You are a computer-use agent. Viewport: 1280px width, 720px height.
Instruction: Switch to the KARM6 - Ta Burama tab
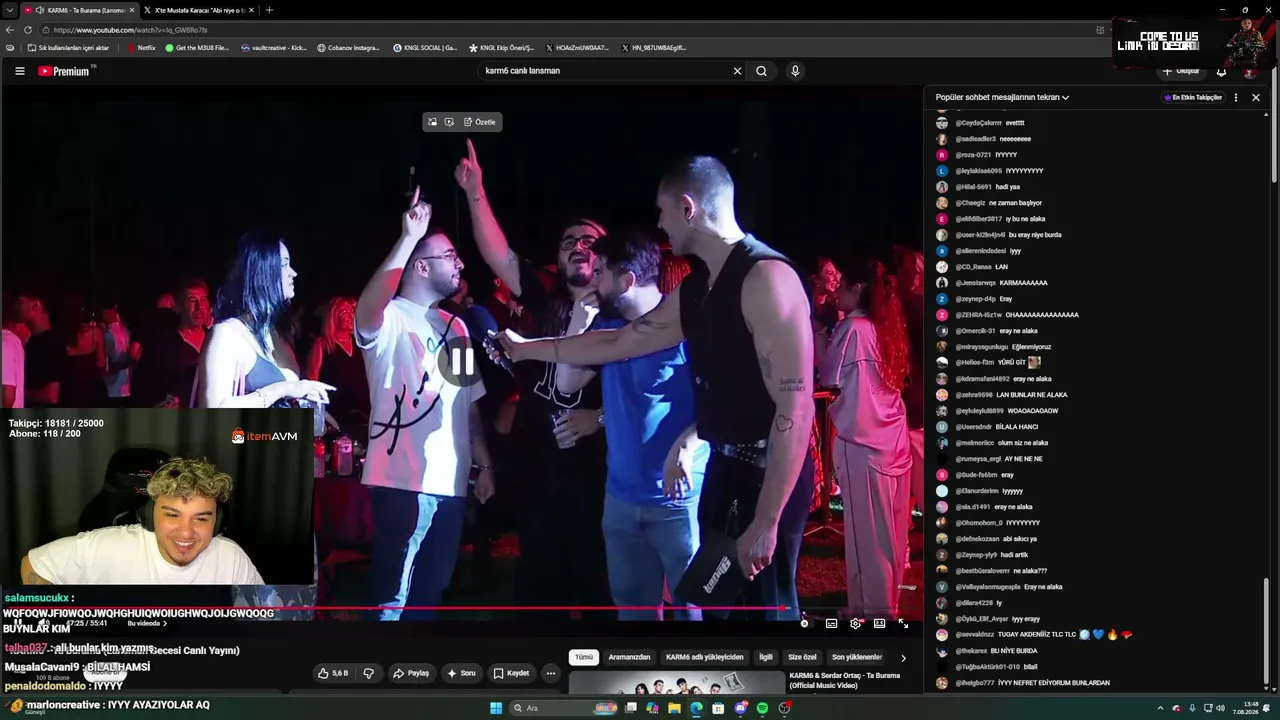pos(79,10)
